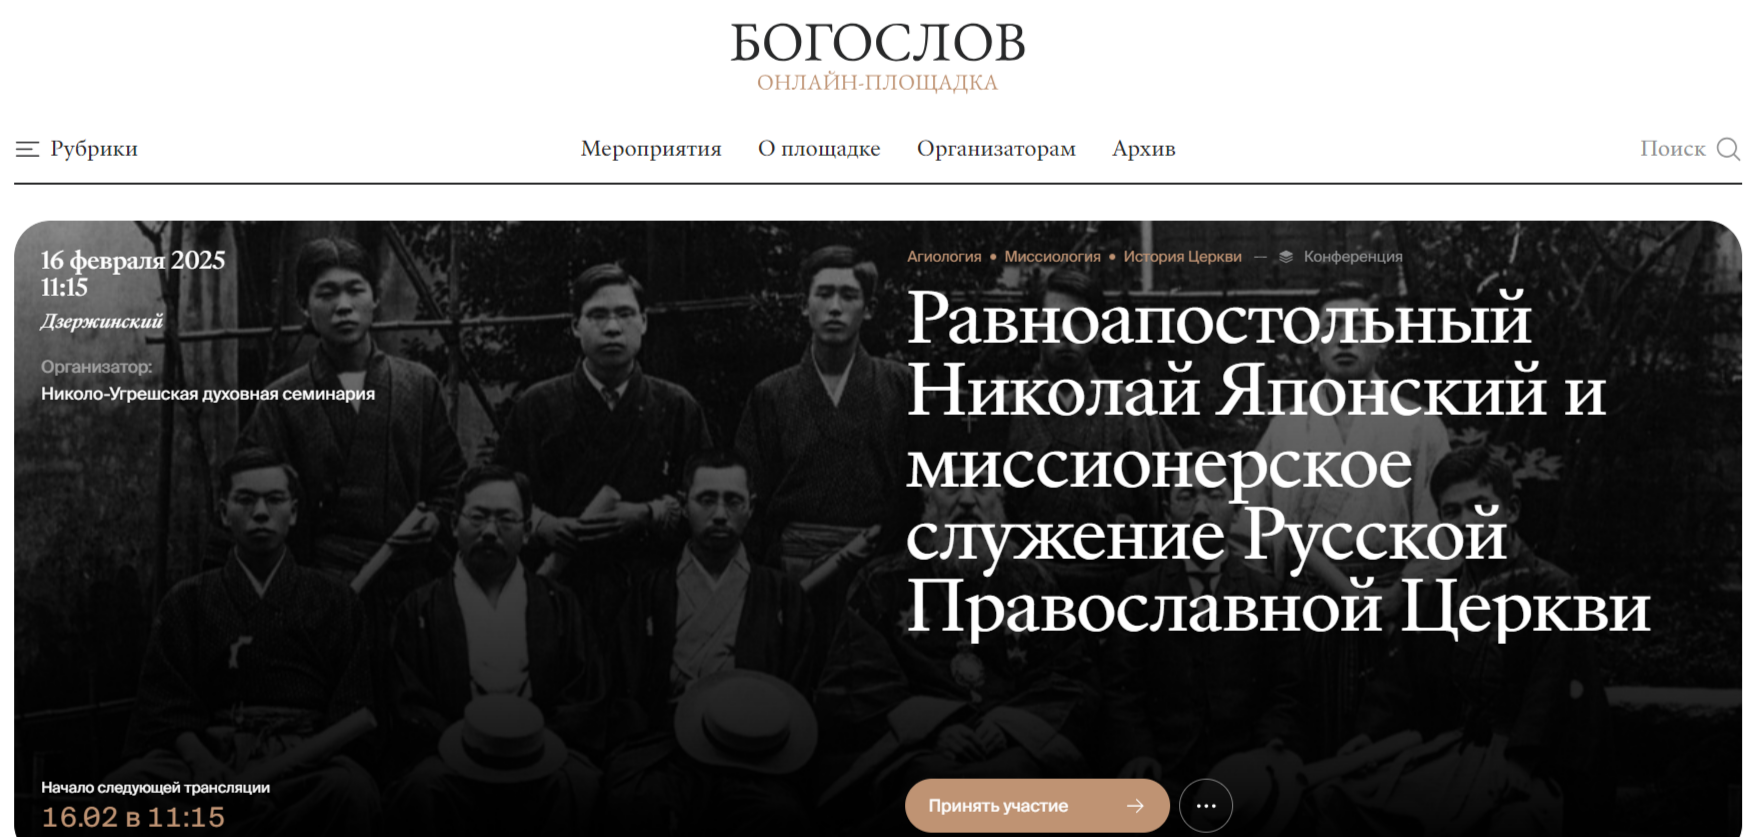
Task: Click the Принять участие button
Action: pyautogui.click(x=1037, y=806)
